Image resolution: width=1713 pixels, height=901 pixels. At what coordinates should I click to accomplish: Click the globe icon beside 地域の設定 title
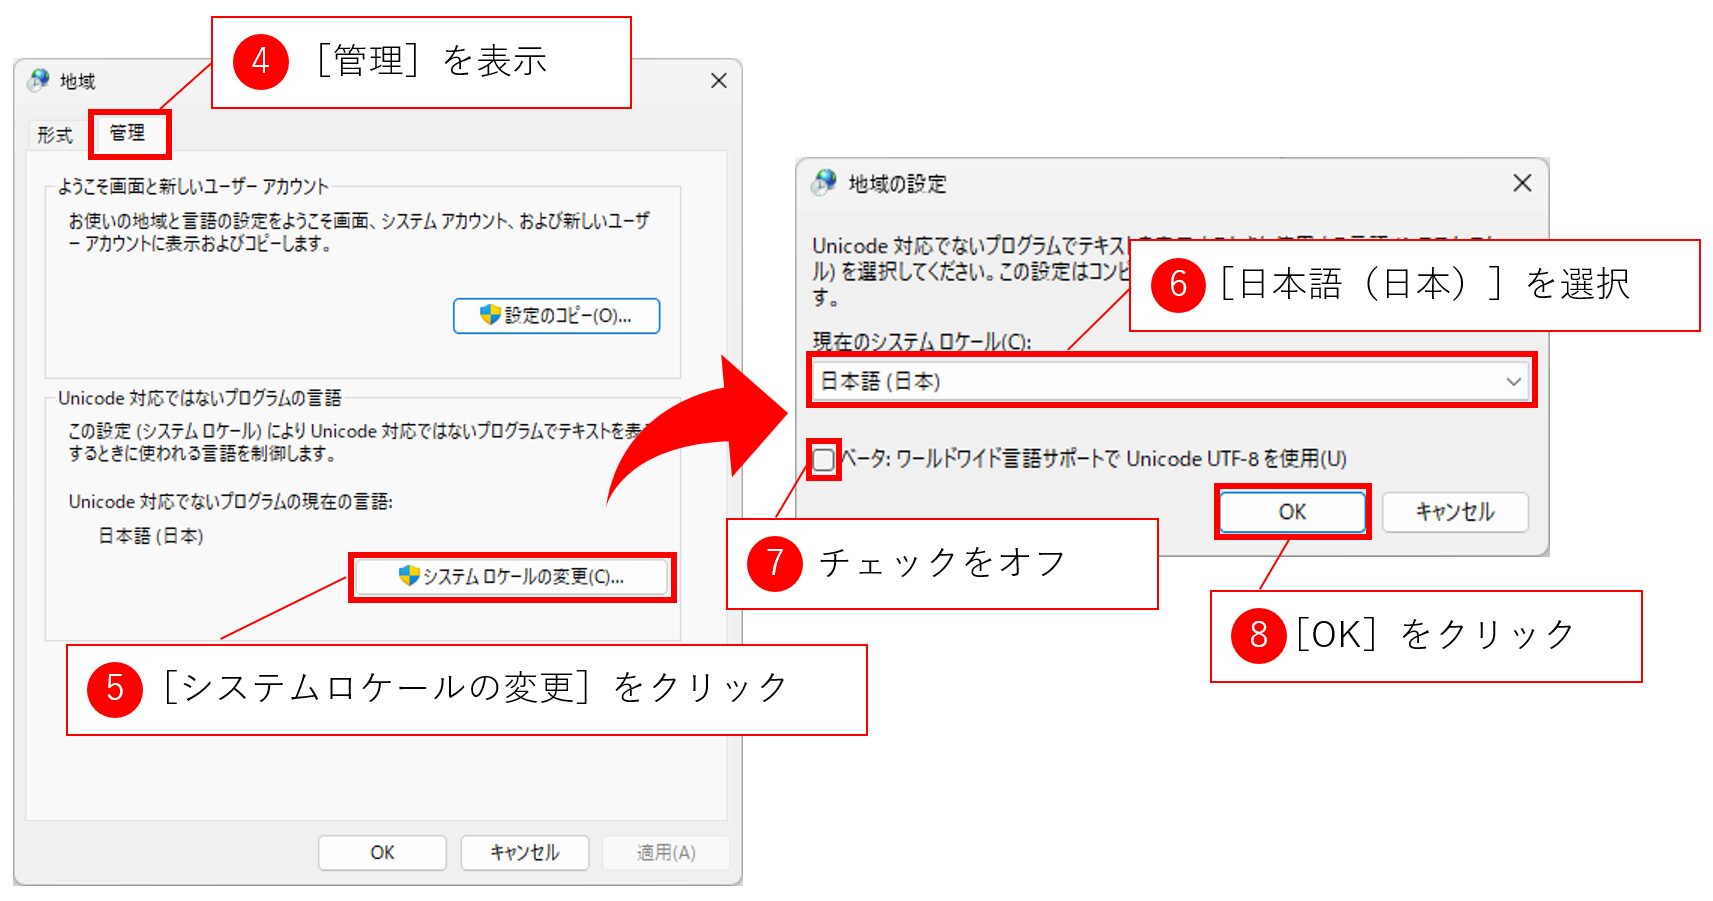click(825, 182)
